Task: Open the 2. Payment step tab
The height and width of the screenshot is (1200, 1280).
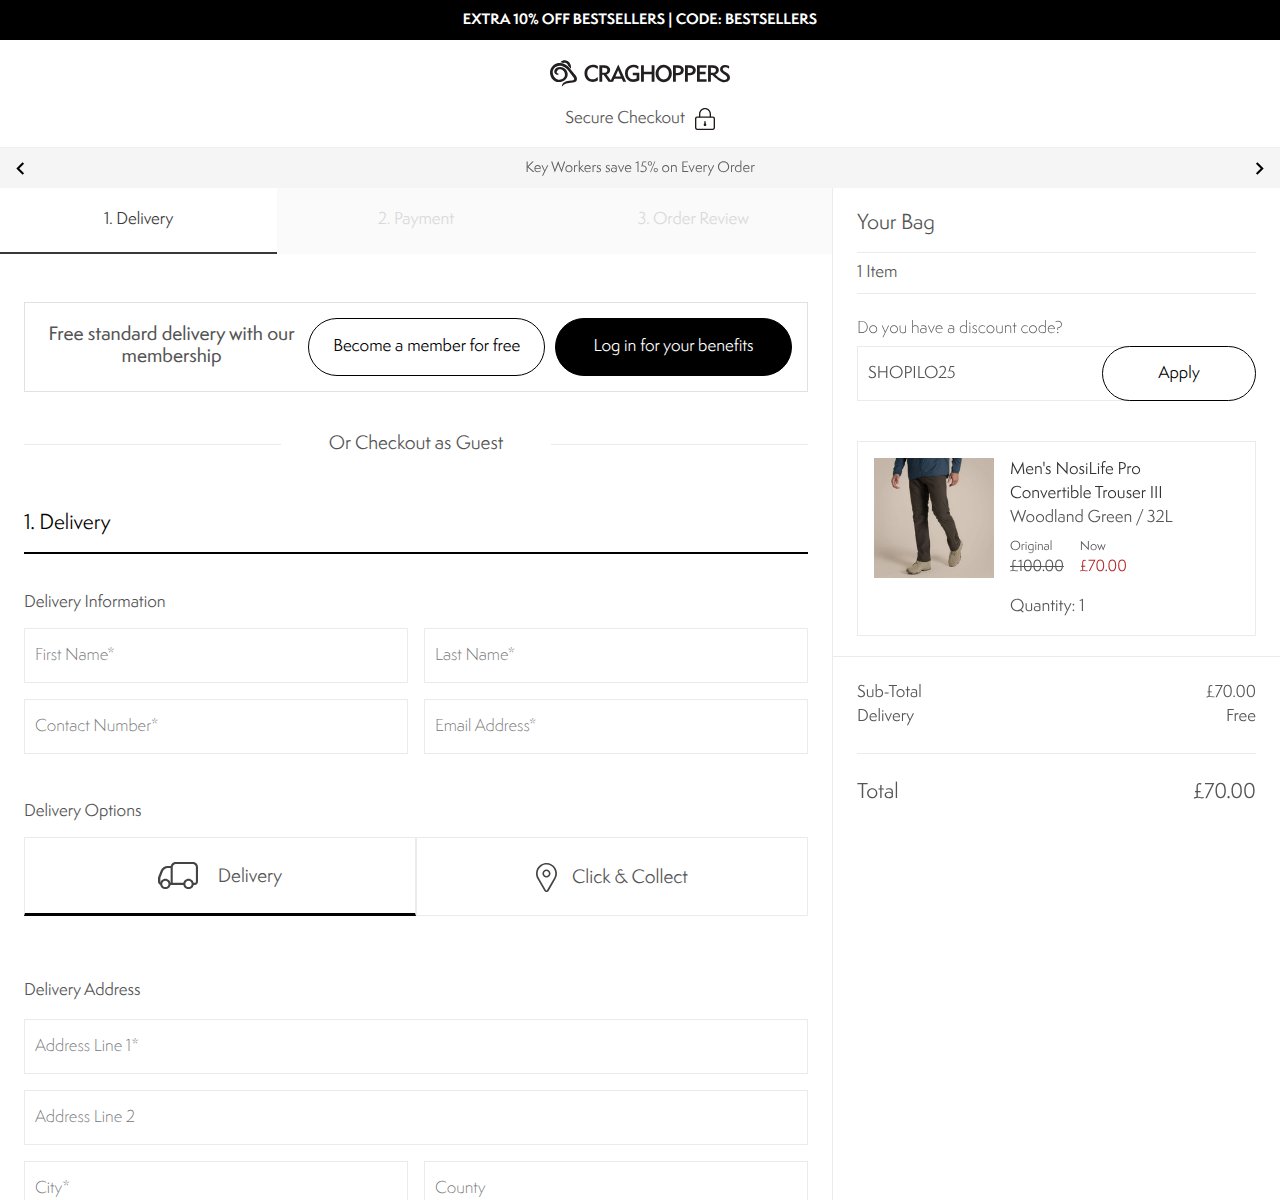Action: 416,220
